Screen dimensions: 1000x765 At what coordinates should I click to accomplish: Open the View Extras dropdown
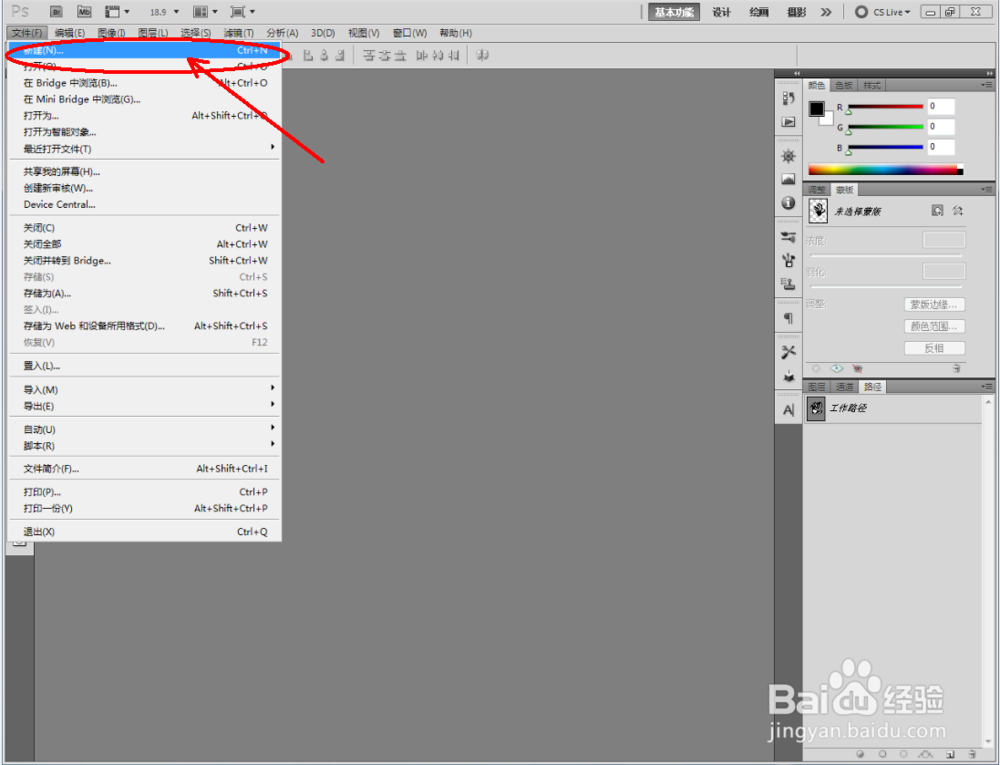[117, 11]
